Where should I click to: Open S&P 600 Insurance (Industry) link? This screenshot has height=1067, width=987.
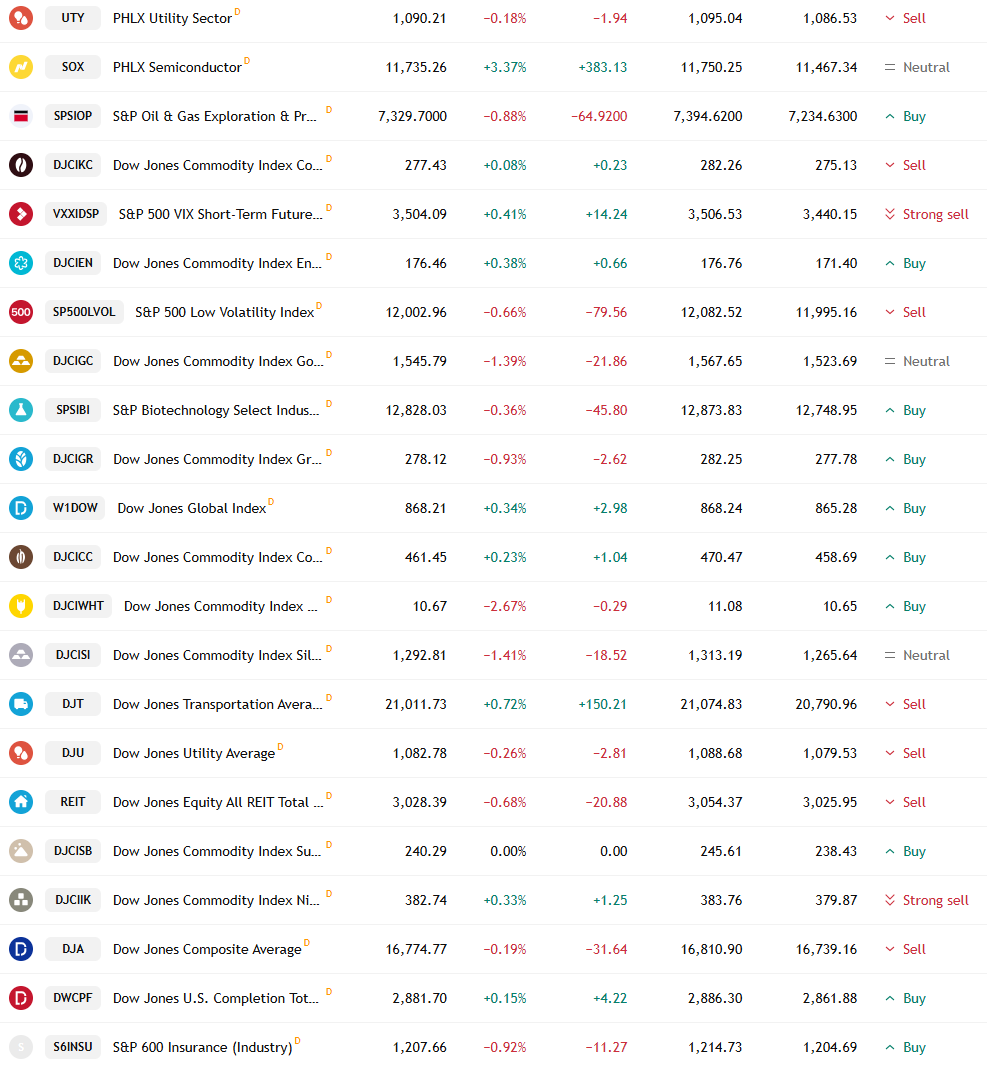[203, 1047]
